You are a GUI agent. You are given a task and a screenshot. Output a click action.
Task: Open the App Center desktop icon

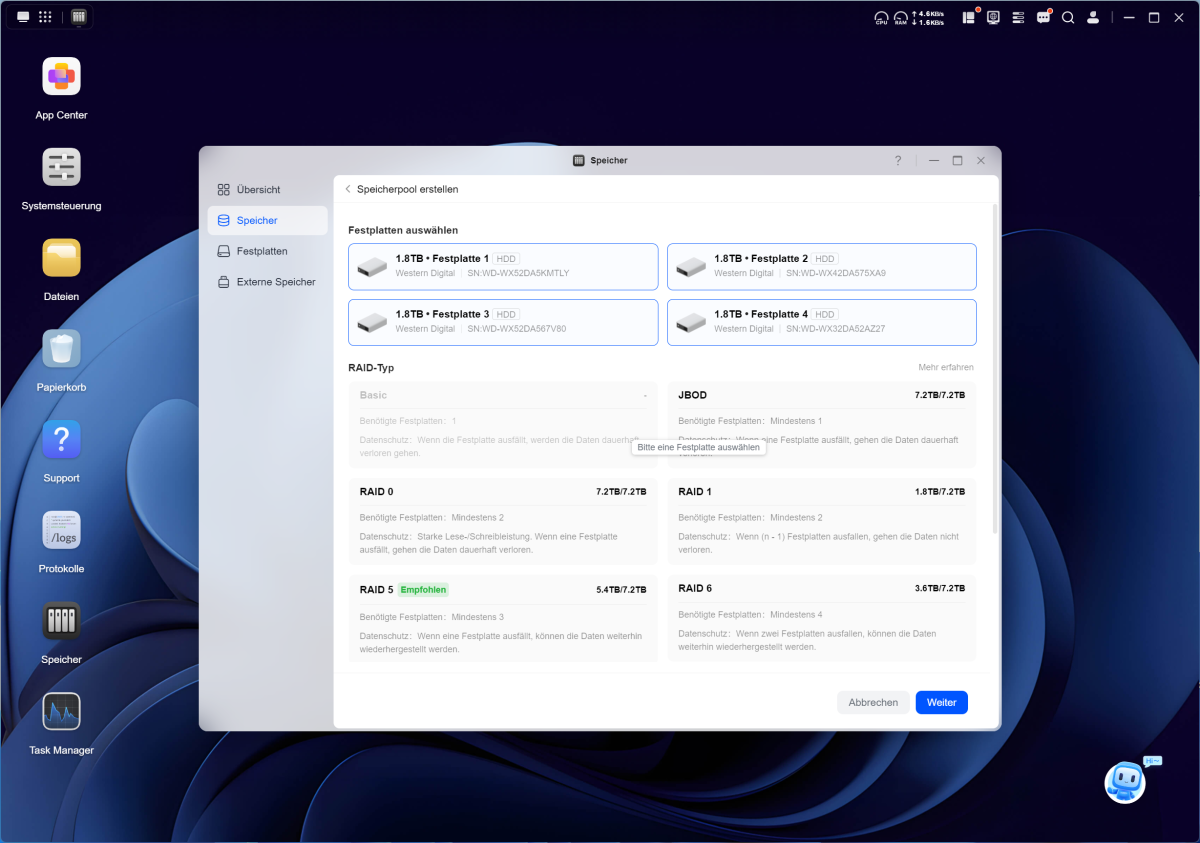[61, 77]
